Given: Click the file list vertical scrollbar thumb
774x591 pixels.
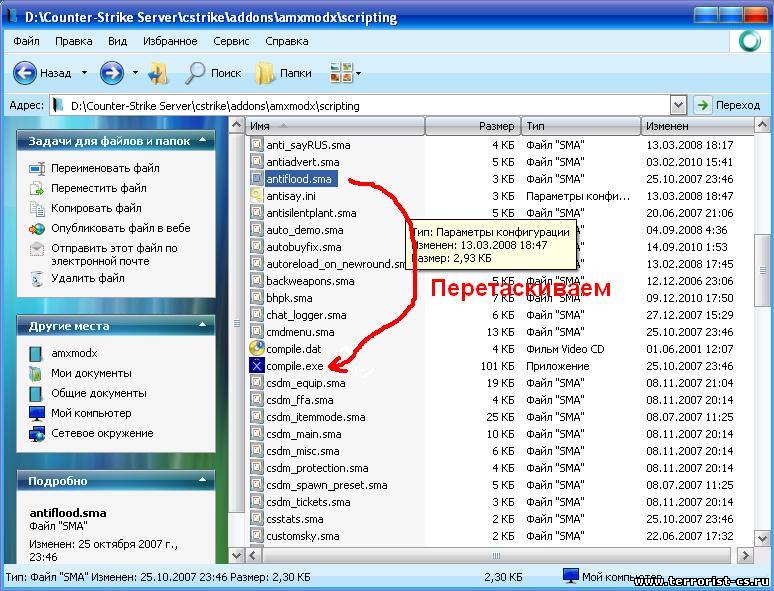Looking at the screenshot, I should [x=762, y=269].
